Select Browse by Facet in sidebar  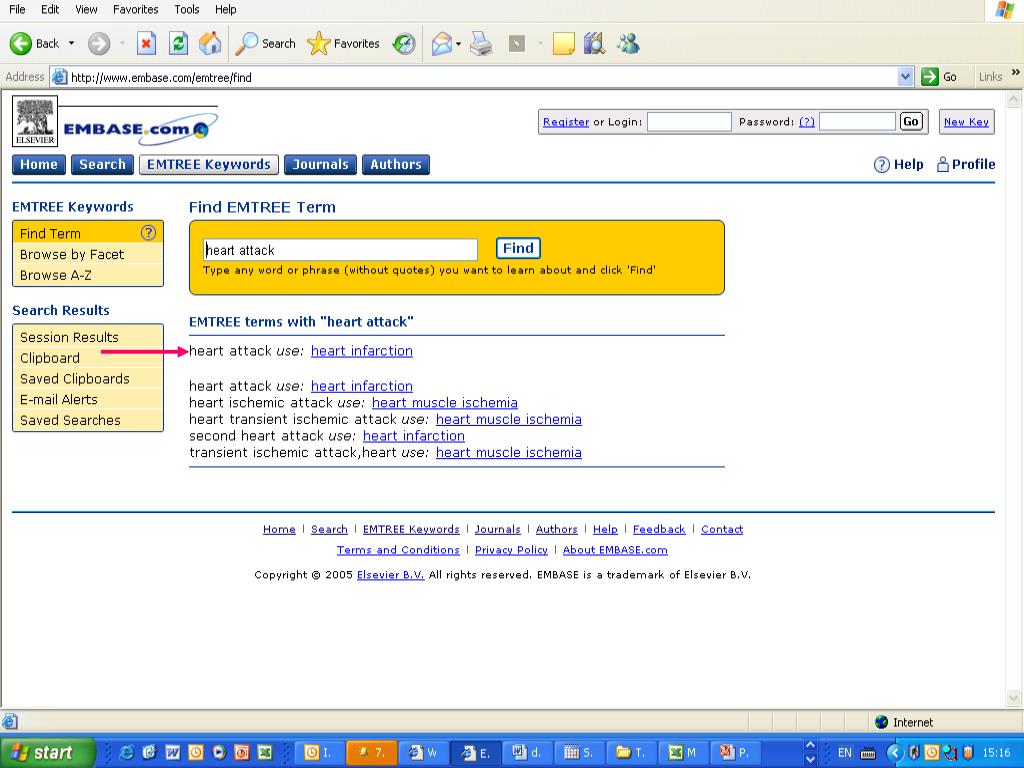pos(72,254)
